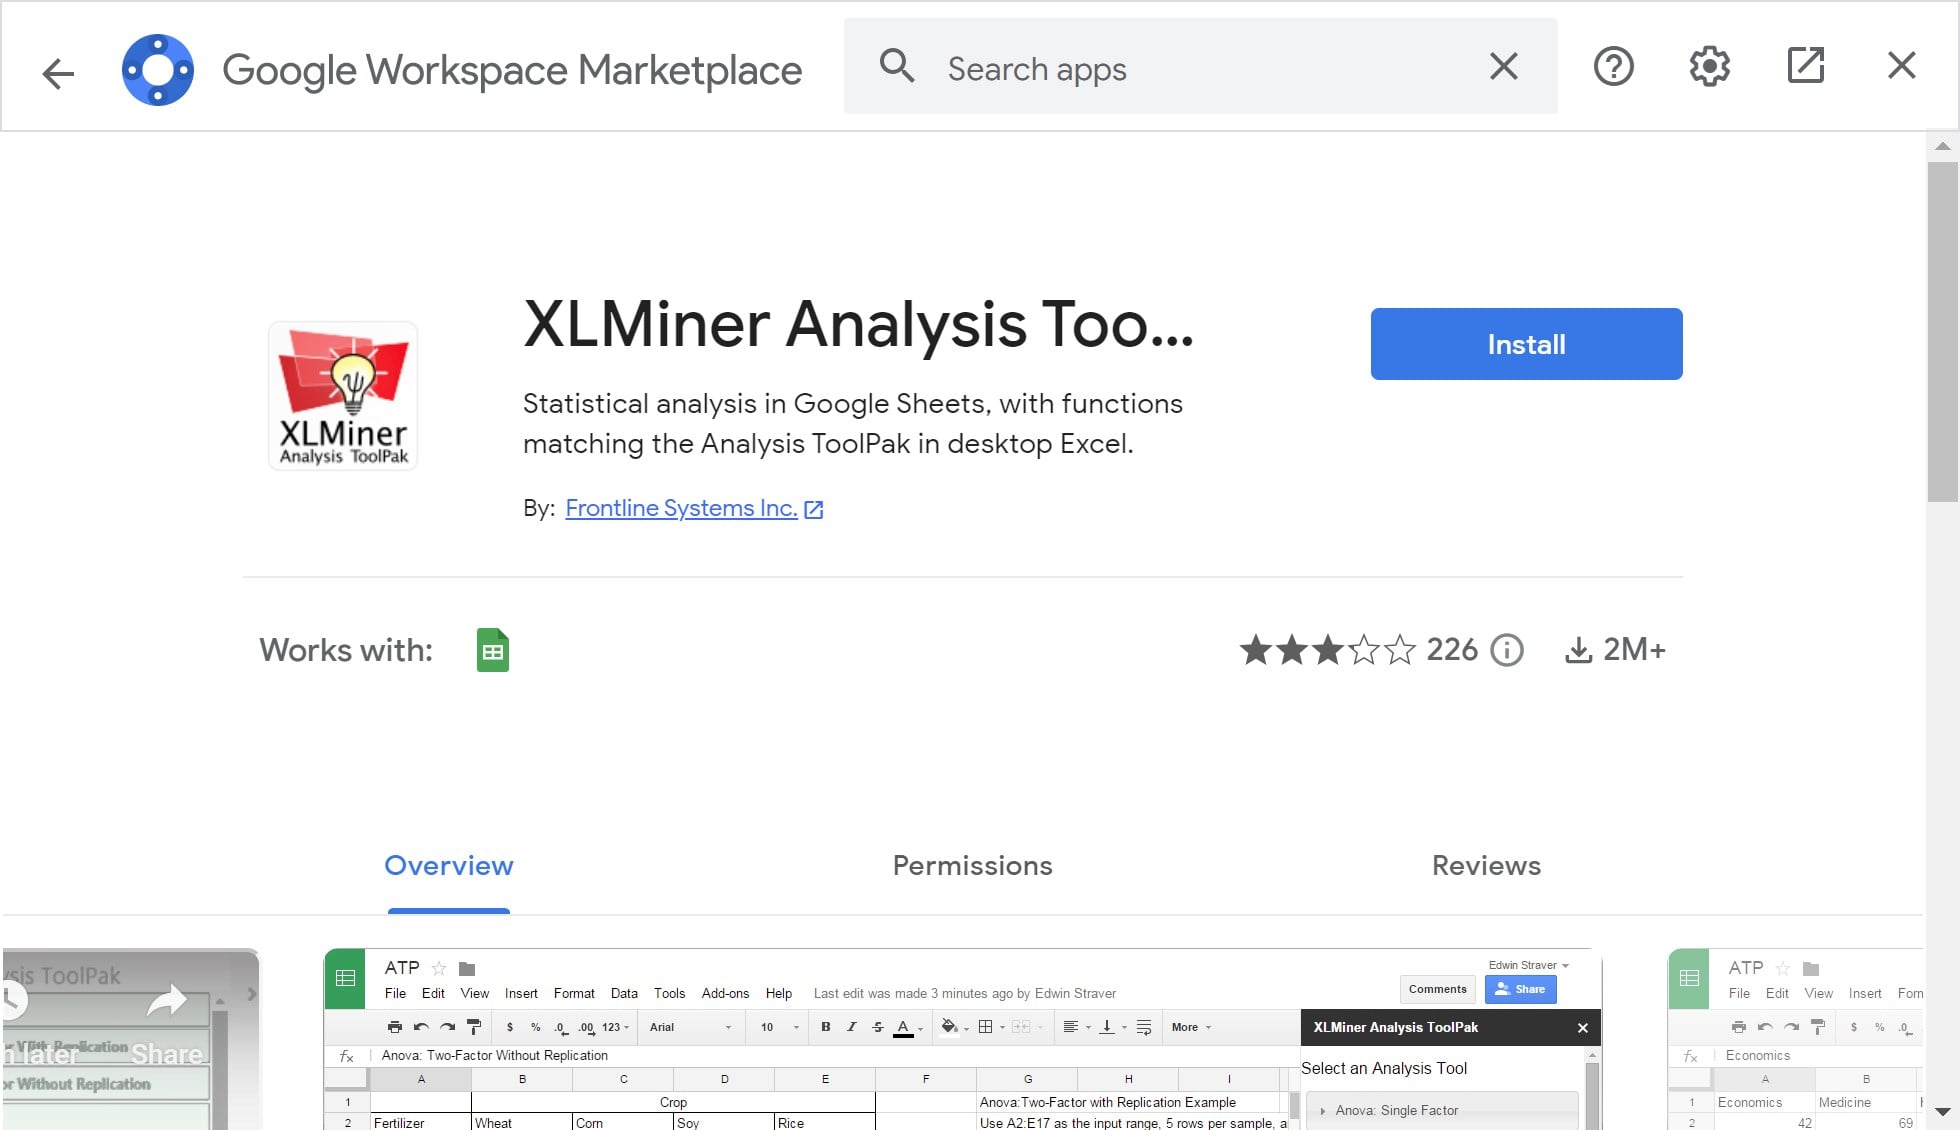Click the rating info icon
The image size is (1960, 1130).
coord(1506,650)
